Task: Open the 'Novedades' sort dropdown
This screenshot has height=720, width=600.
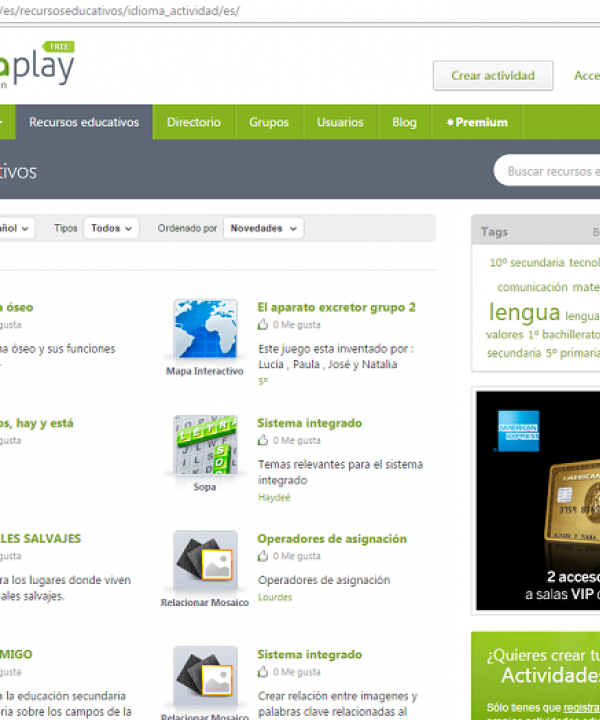Action: coord(264,228)
